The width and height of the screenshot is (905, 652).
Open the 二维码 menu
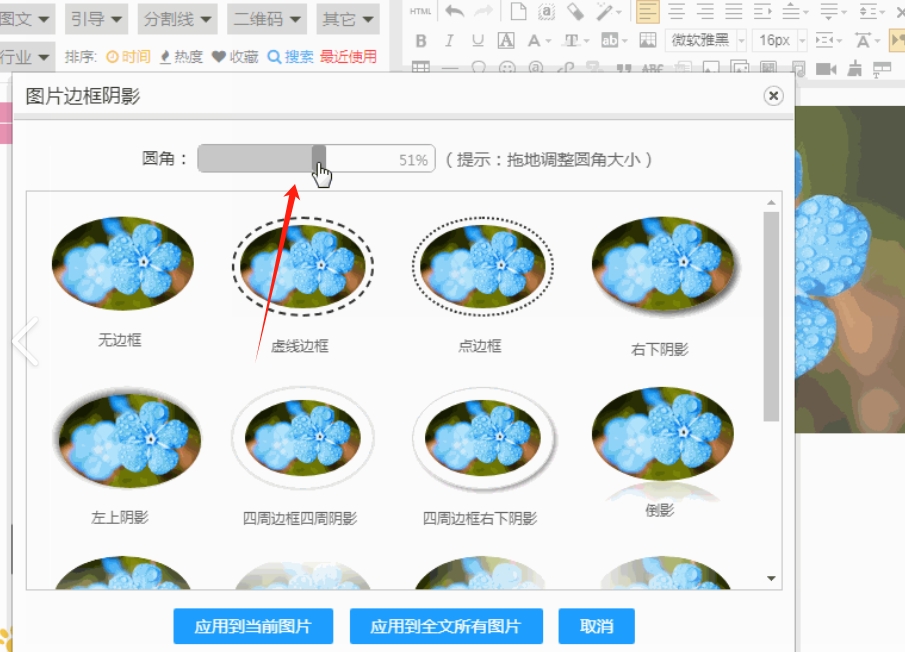coord(267,19)
